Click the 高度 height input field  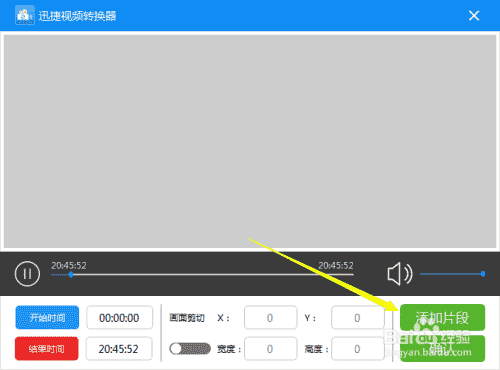(357, 349)
